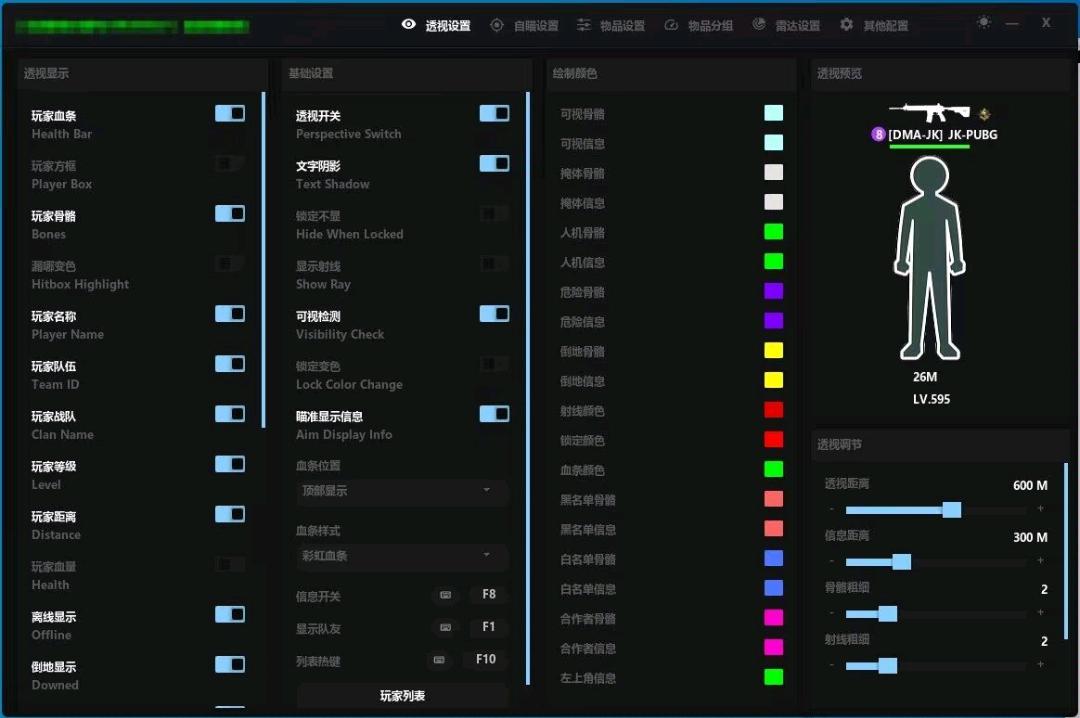1080x718 pixels.
Task: Click the plus icon for 骨骼粗细 slider
Action: (x=1040, y=612)
